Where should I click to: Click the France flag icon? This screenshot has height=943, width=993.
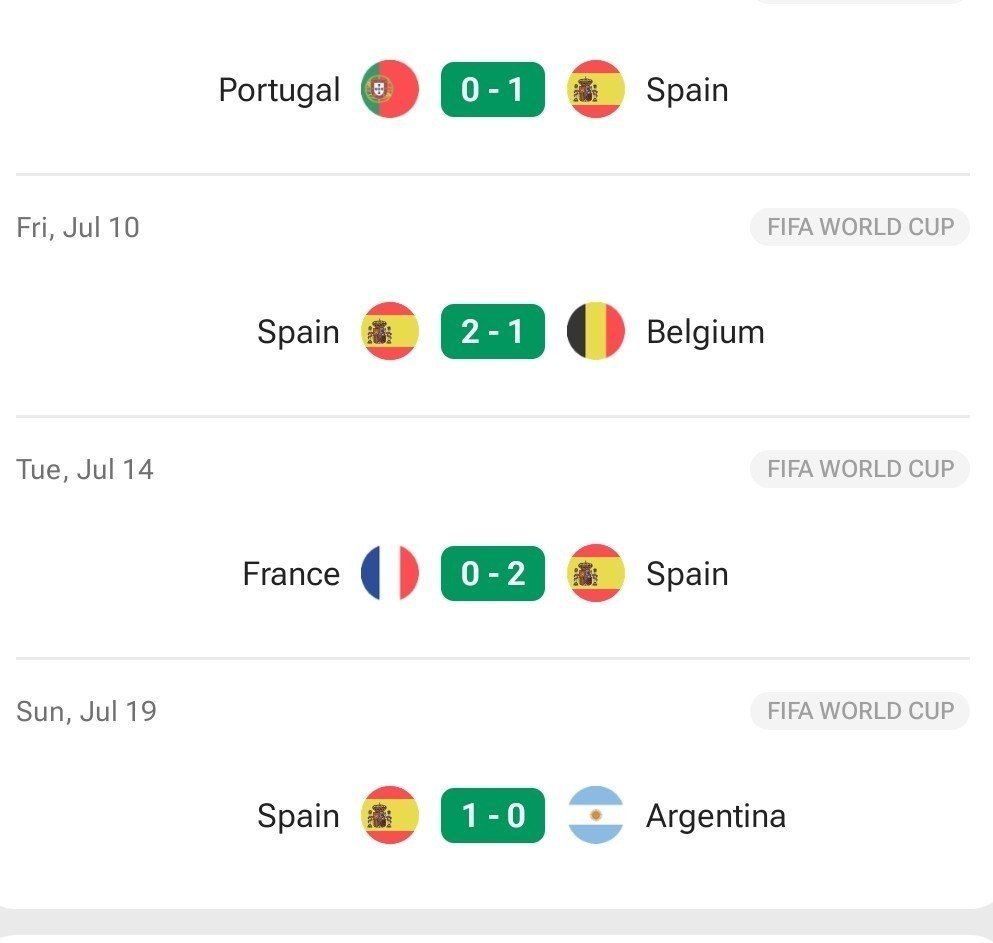click(x=389, y=573)
